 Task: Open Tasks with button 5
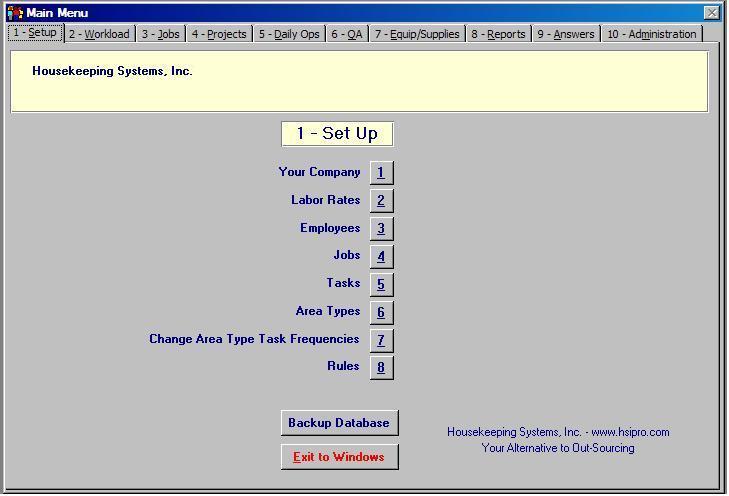pos(381,284)
